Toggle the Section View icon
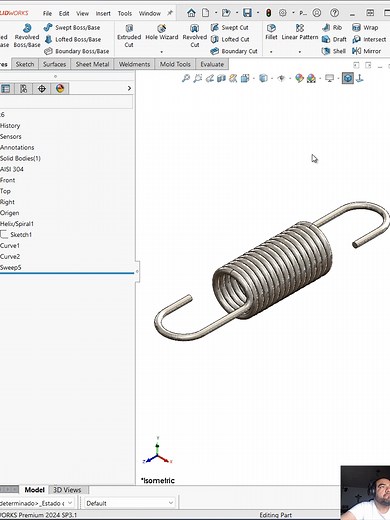Image resolution: width=390 pixels, height=520 pixels. click(x=221, y=79)
